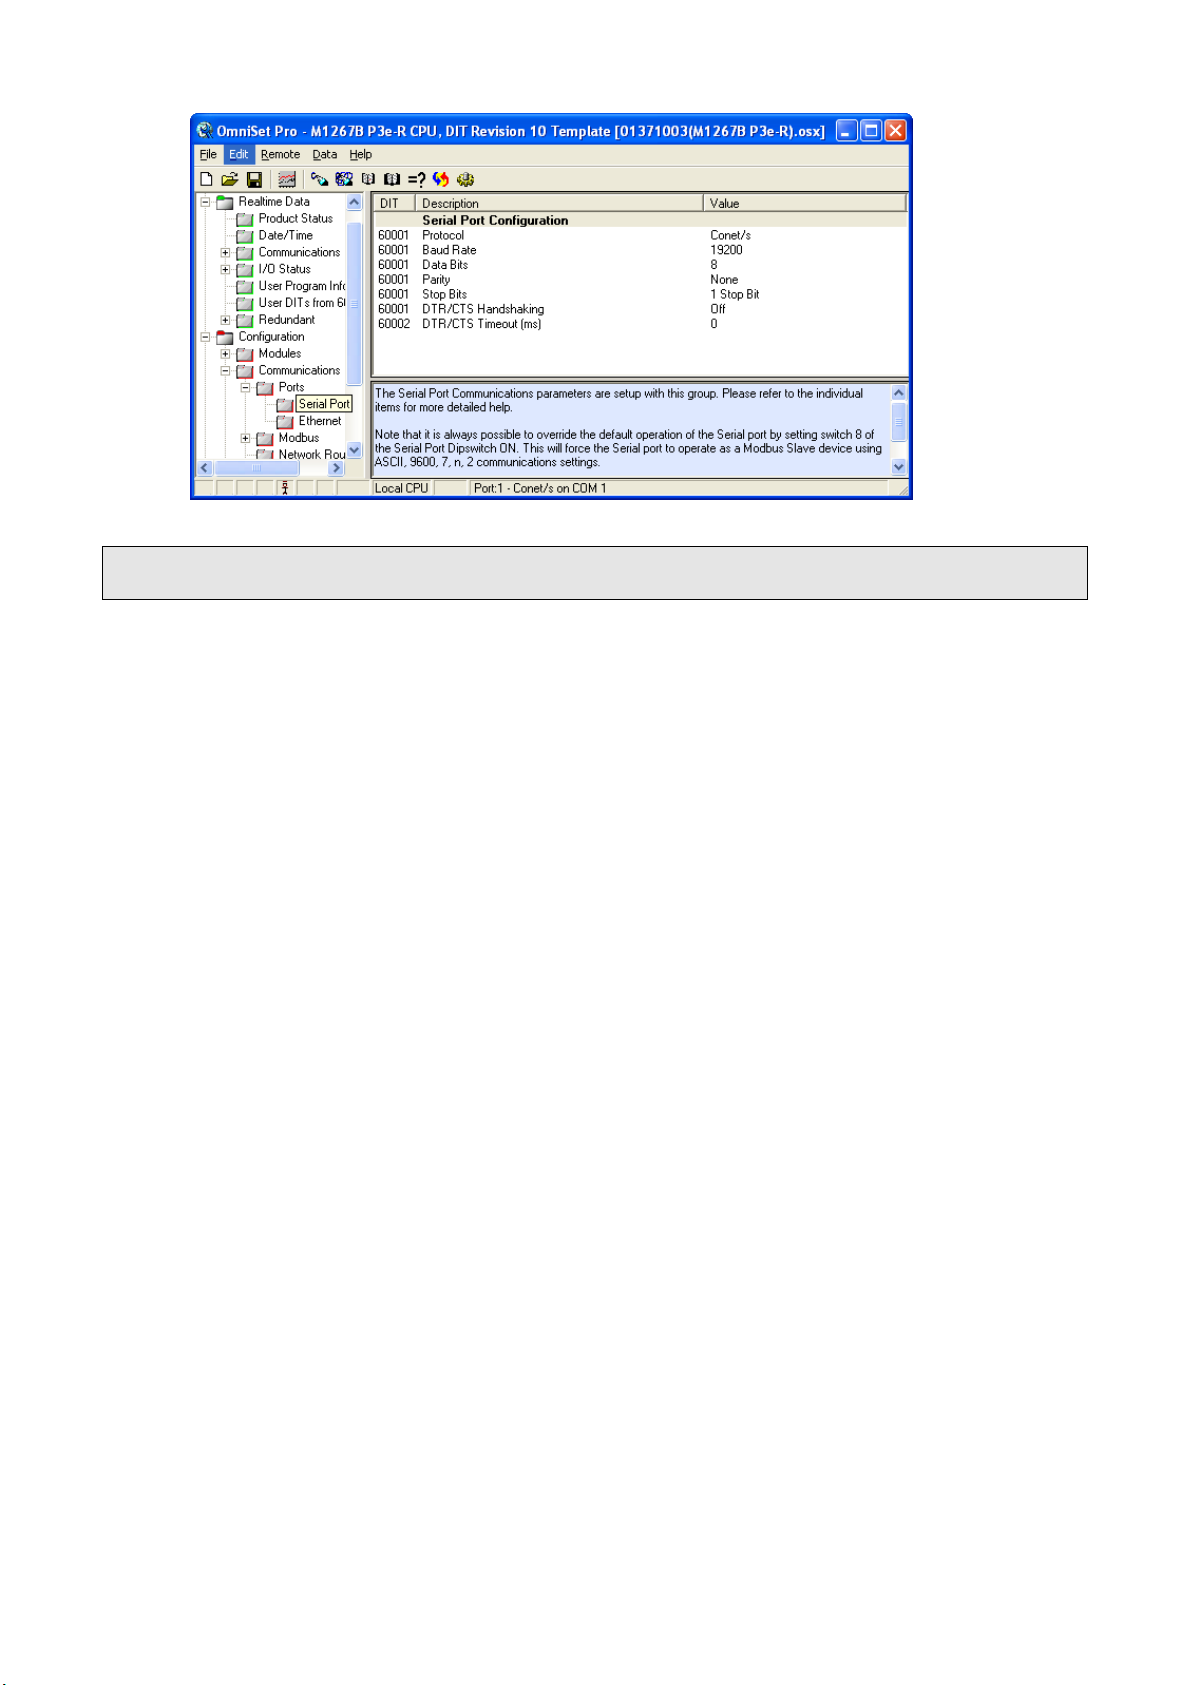The image size is (1192, 1685).
Task: Expand the Redundant tree node
Action: click(225, 320)
